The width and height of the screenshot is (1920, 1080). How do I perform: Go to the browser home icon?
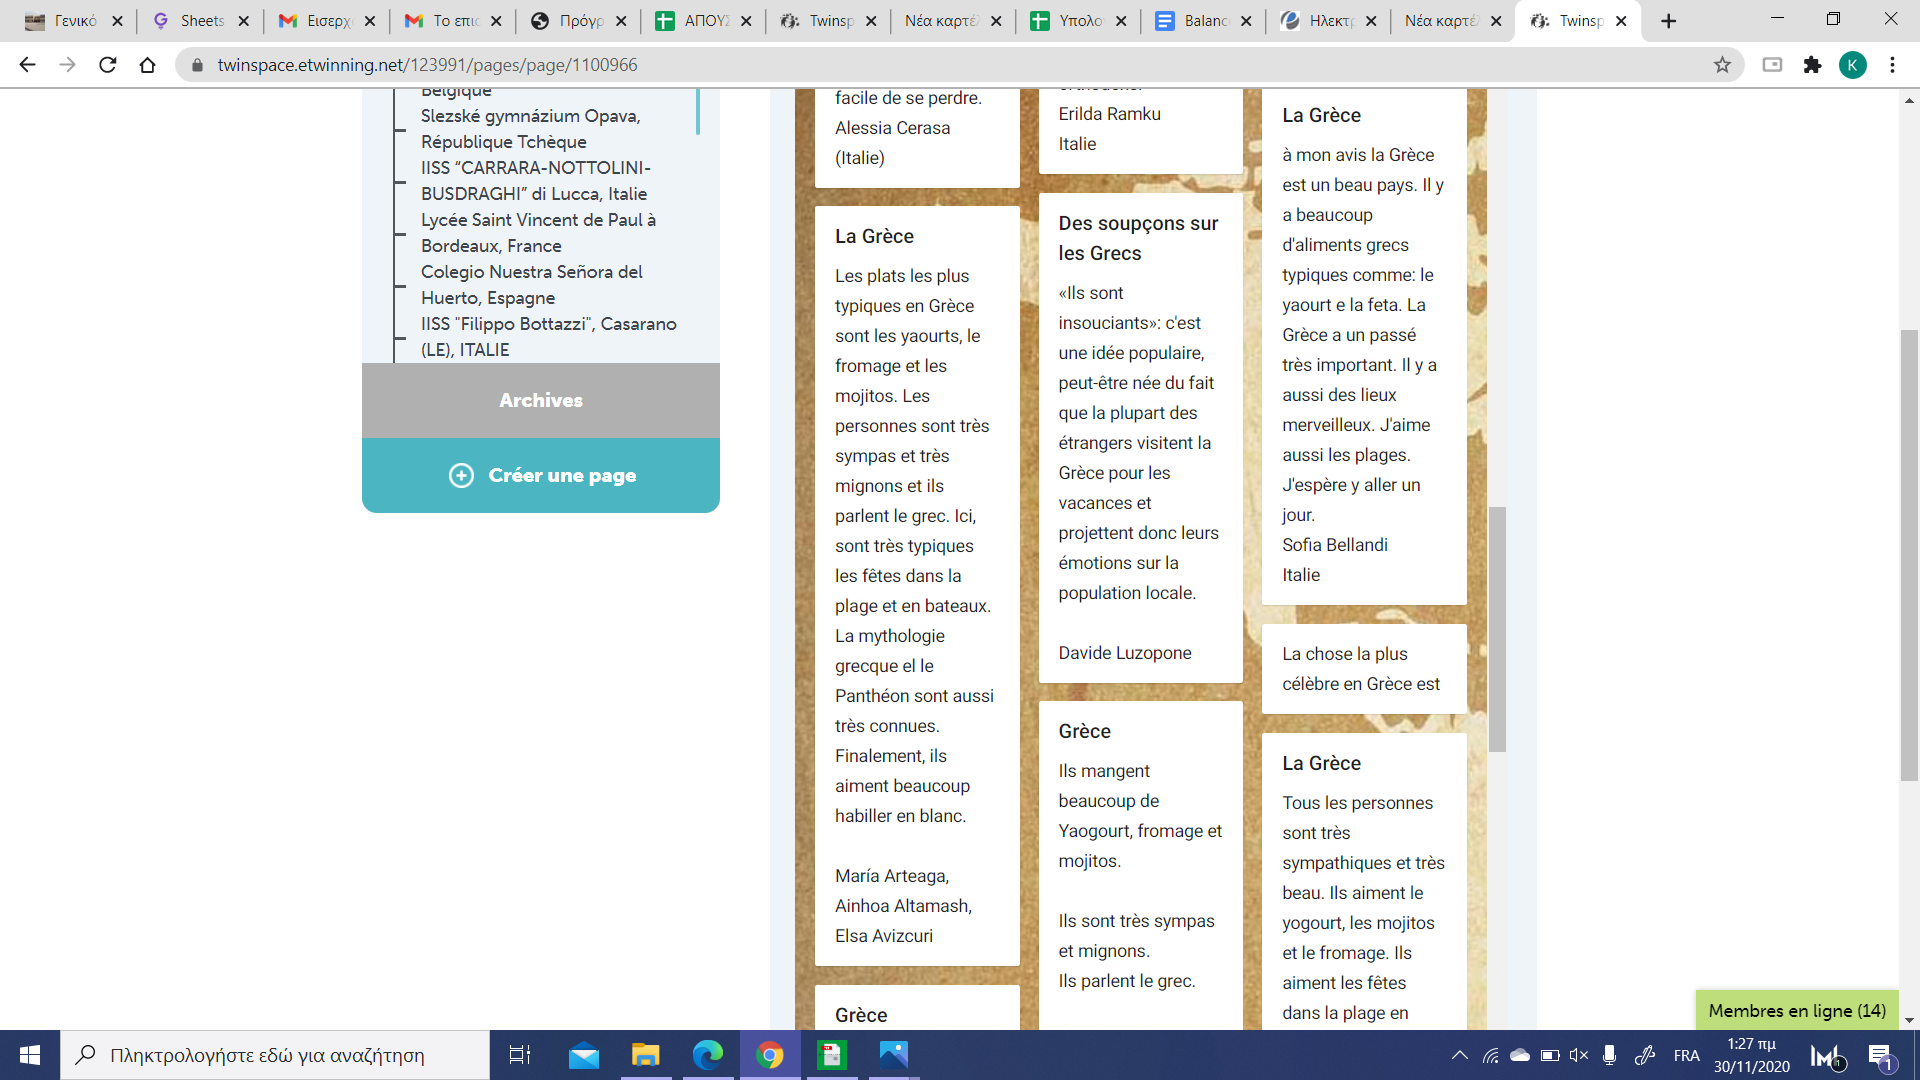click(x=148, y=65)
